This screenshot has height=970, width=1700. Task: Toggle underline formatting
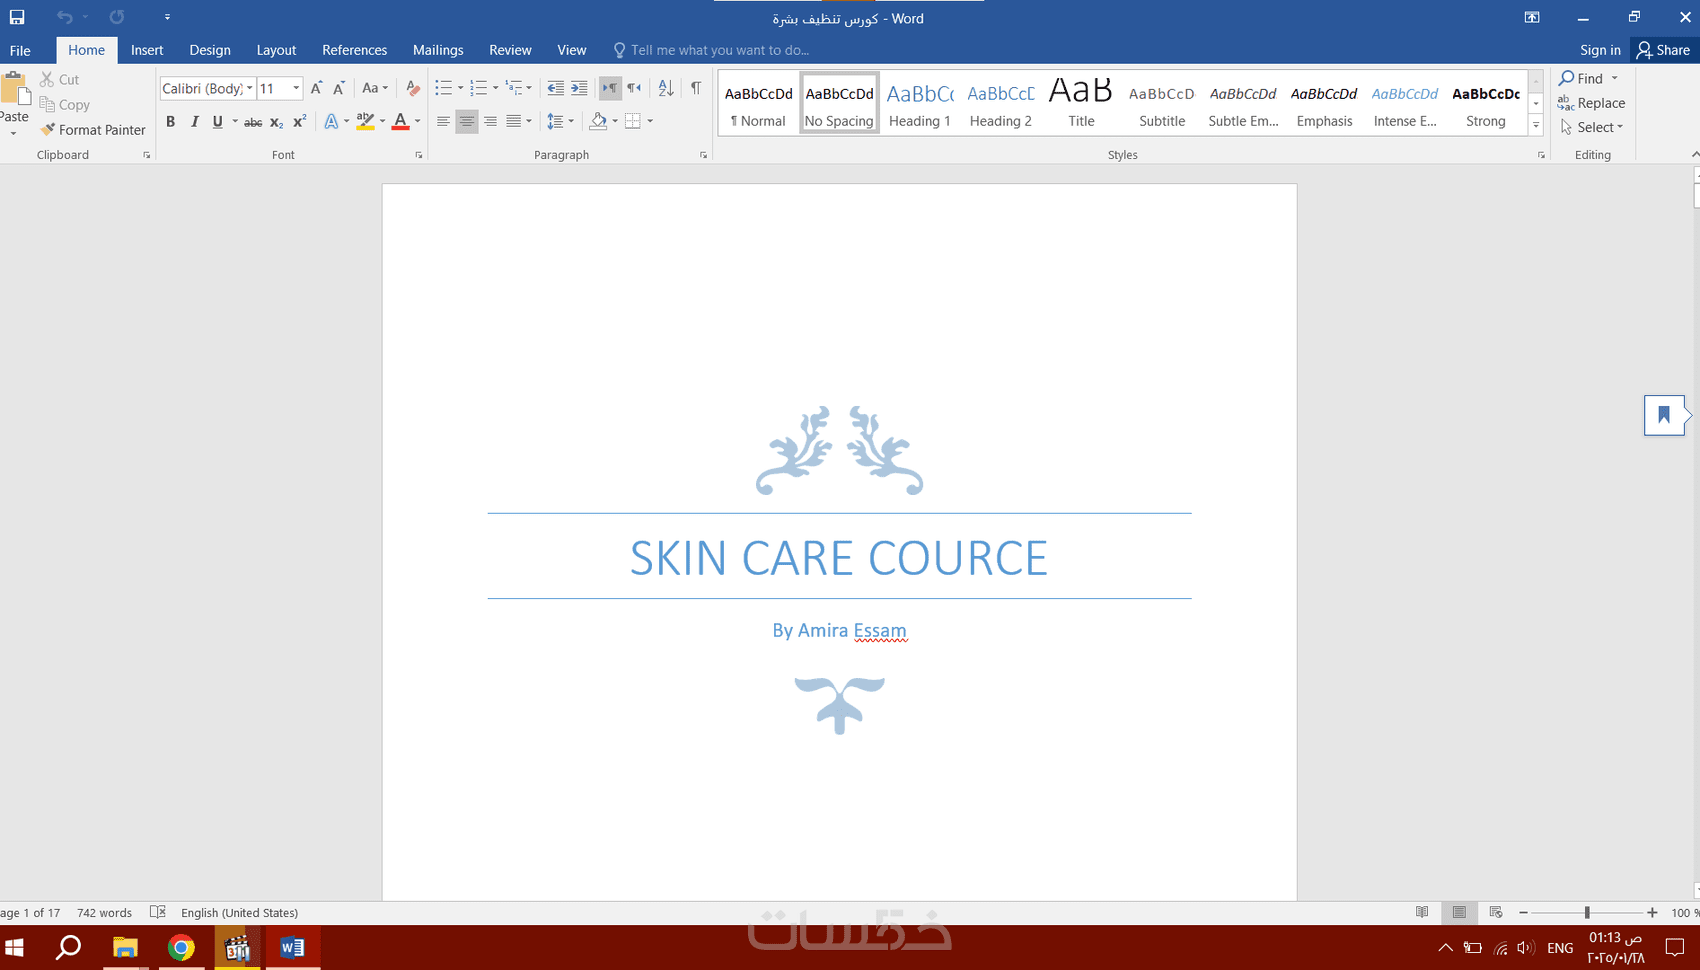pos(217,122)
